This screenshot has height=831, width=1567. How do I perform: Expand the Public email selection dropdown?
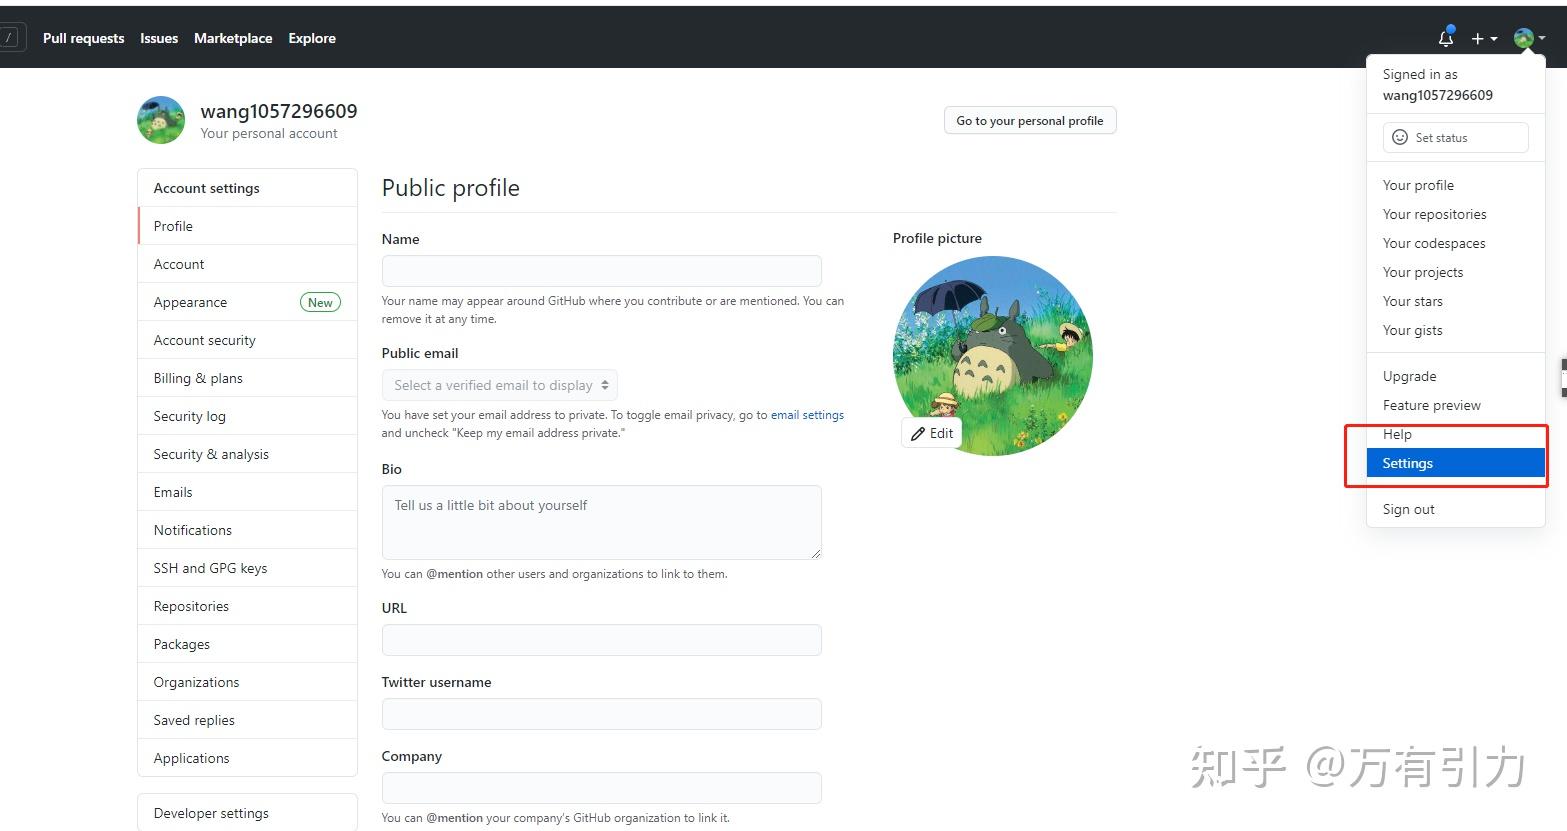click(x=499, y=385)
